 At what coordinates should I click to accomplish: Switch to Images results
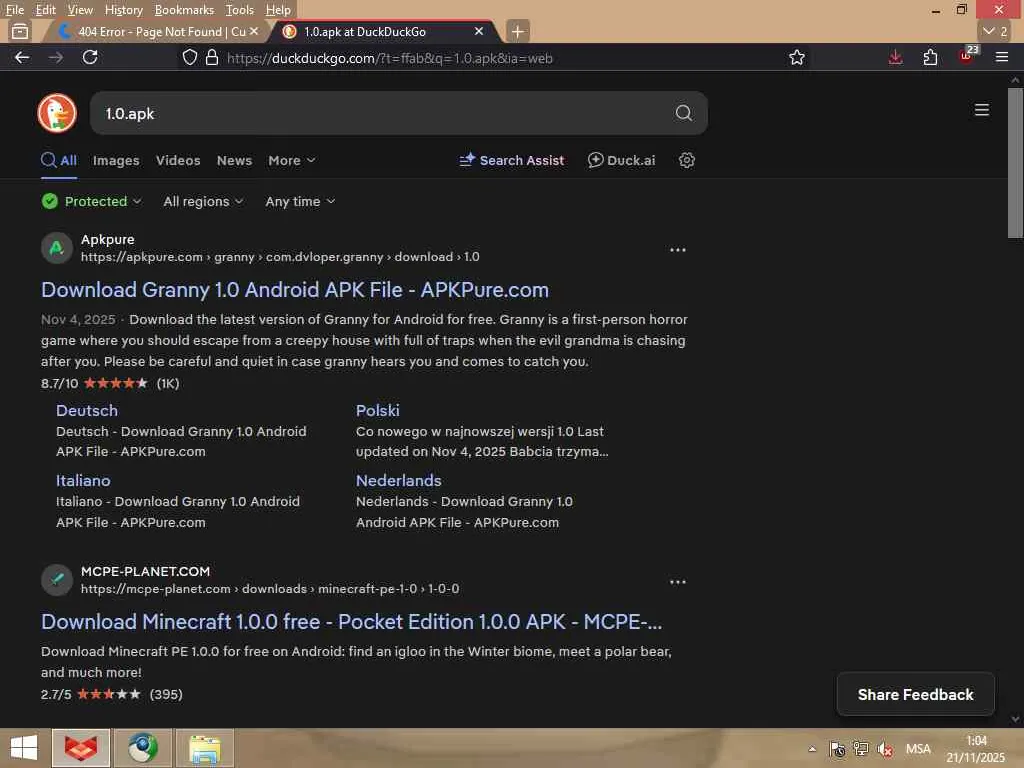(x=116, y=160)
